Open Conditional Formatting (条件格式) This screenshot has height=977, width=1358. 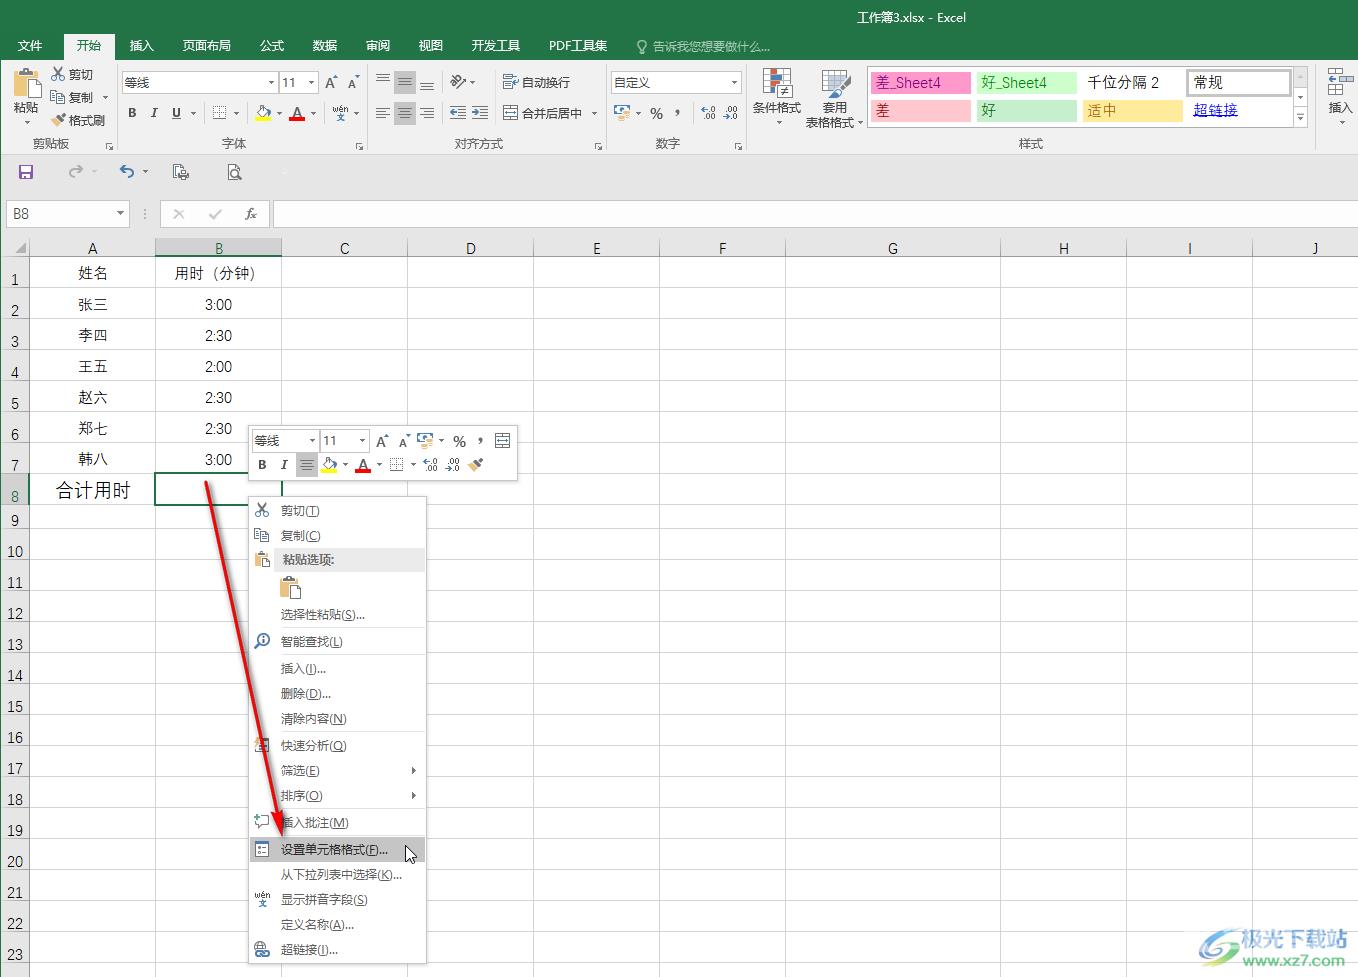[x=776, y=98]
